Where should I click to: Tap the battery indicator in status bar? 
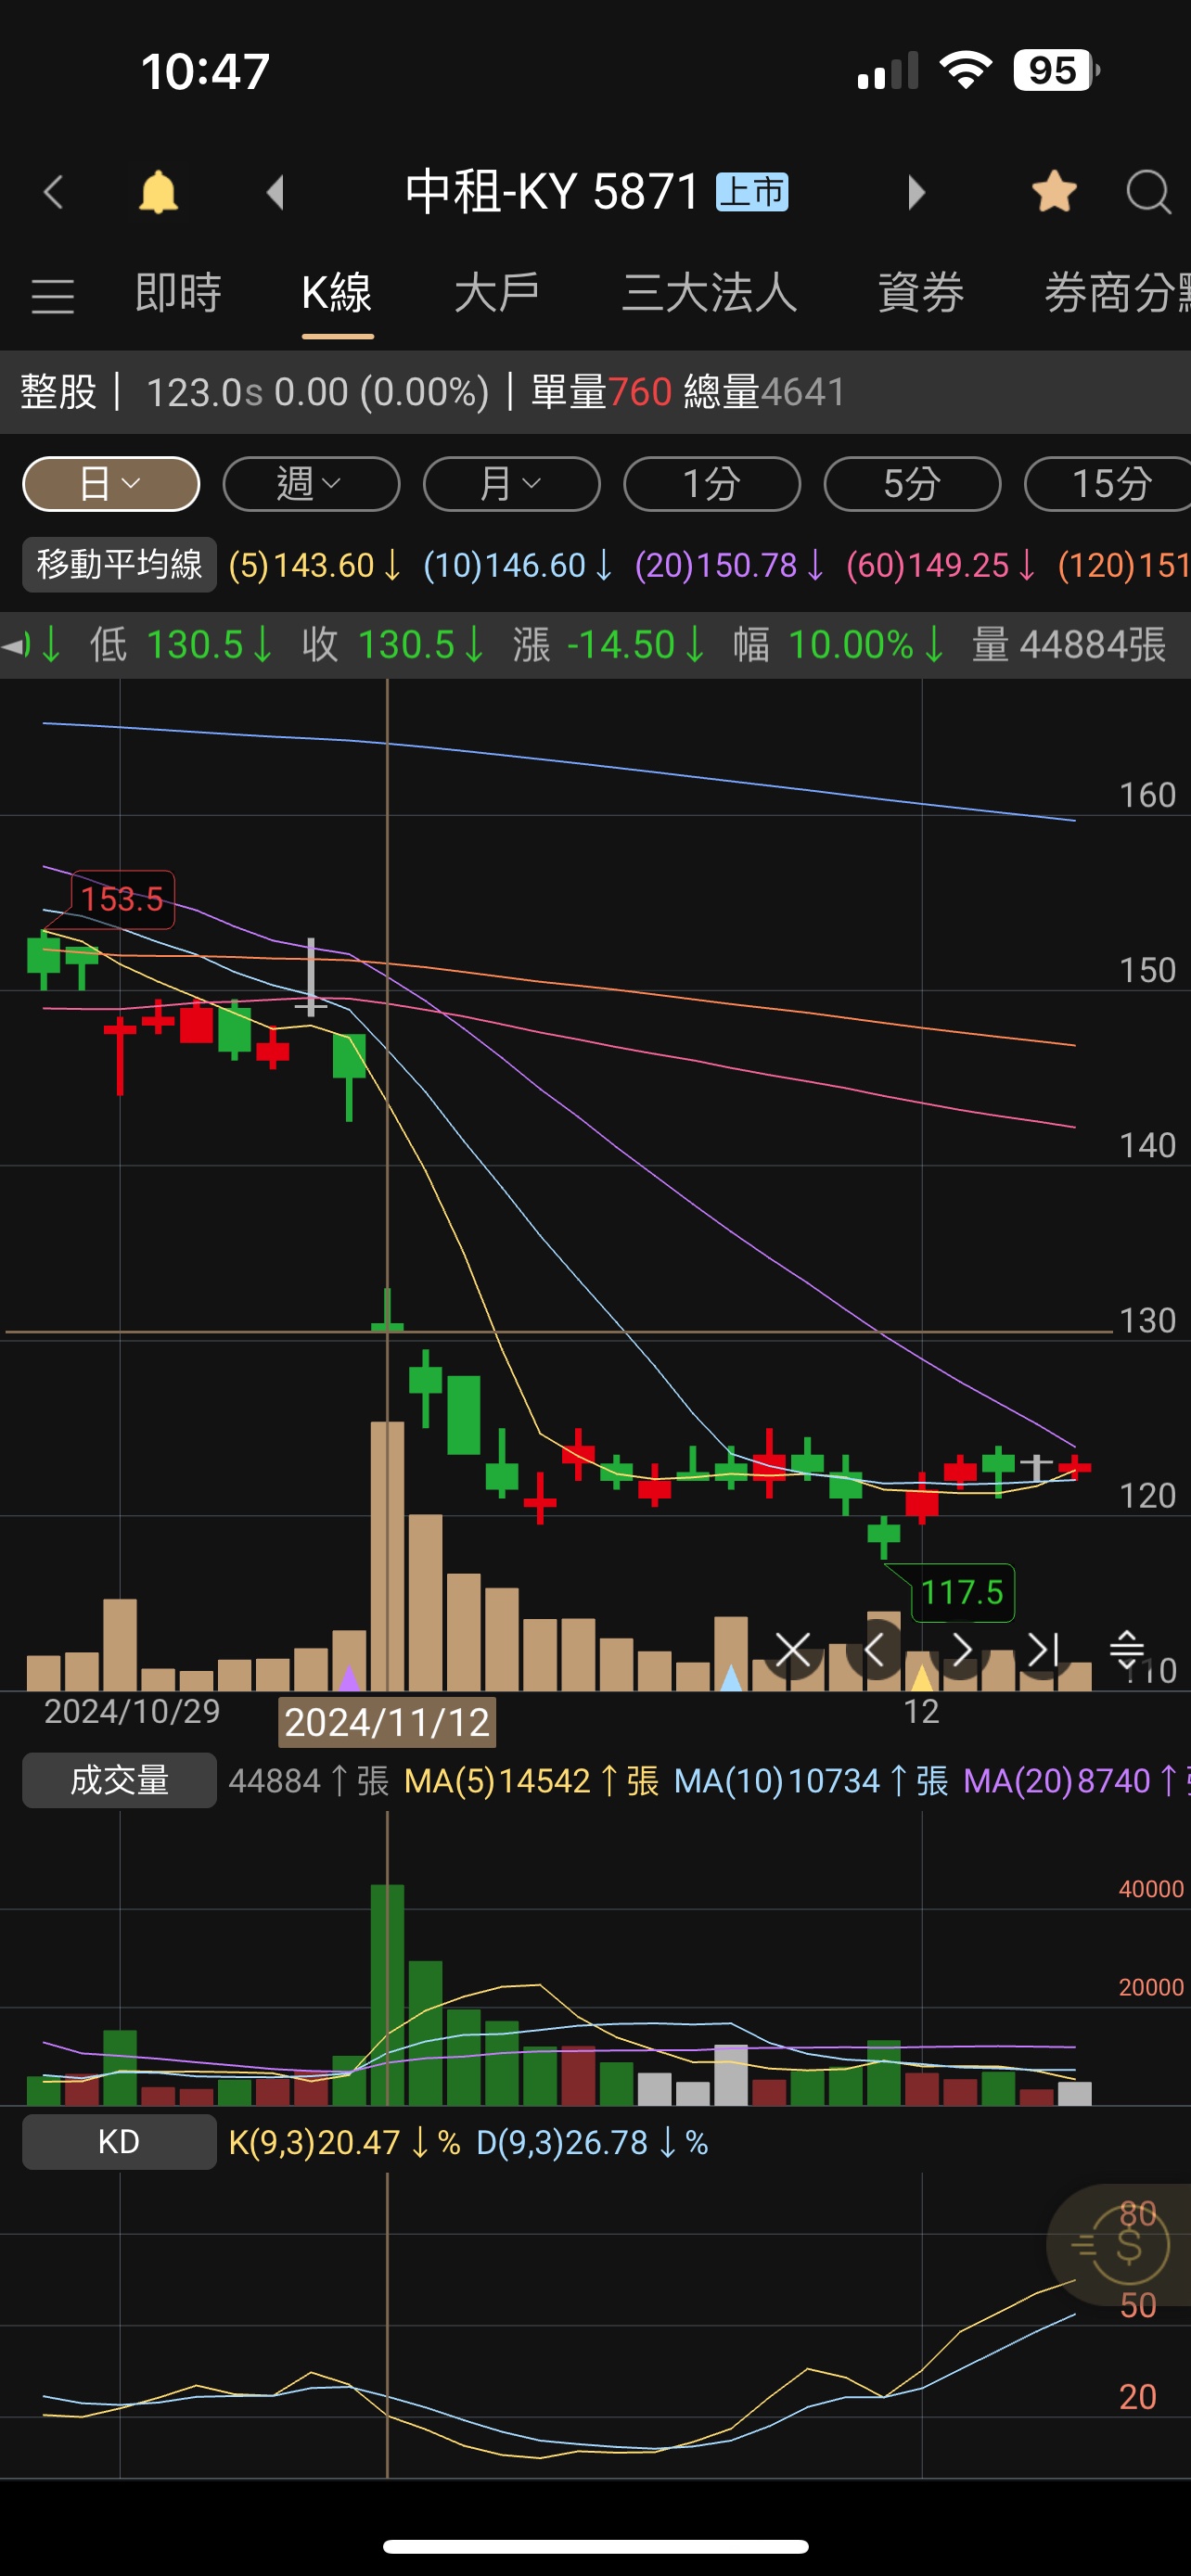(x=1056, y=71)
